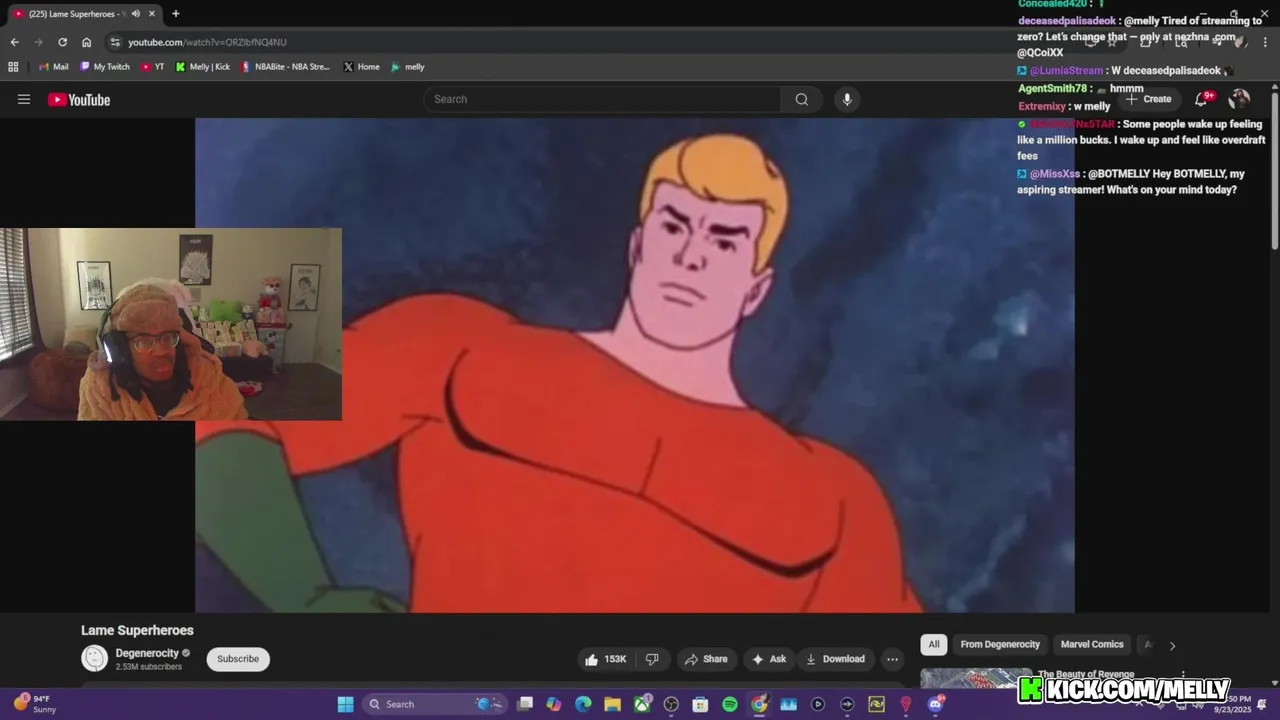The image size is (1280, 720).
Task: Open Microsoft Store from taskbar
Action: [x=700, y=704]
